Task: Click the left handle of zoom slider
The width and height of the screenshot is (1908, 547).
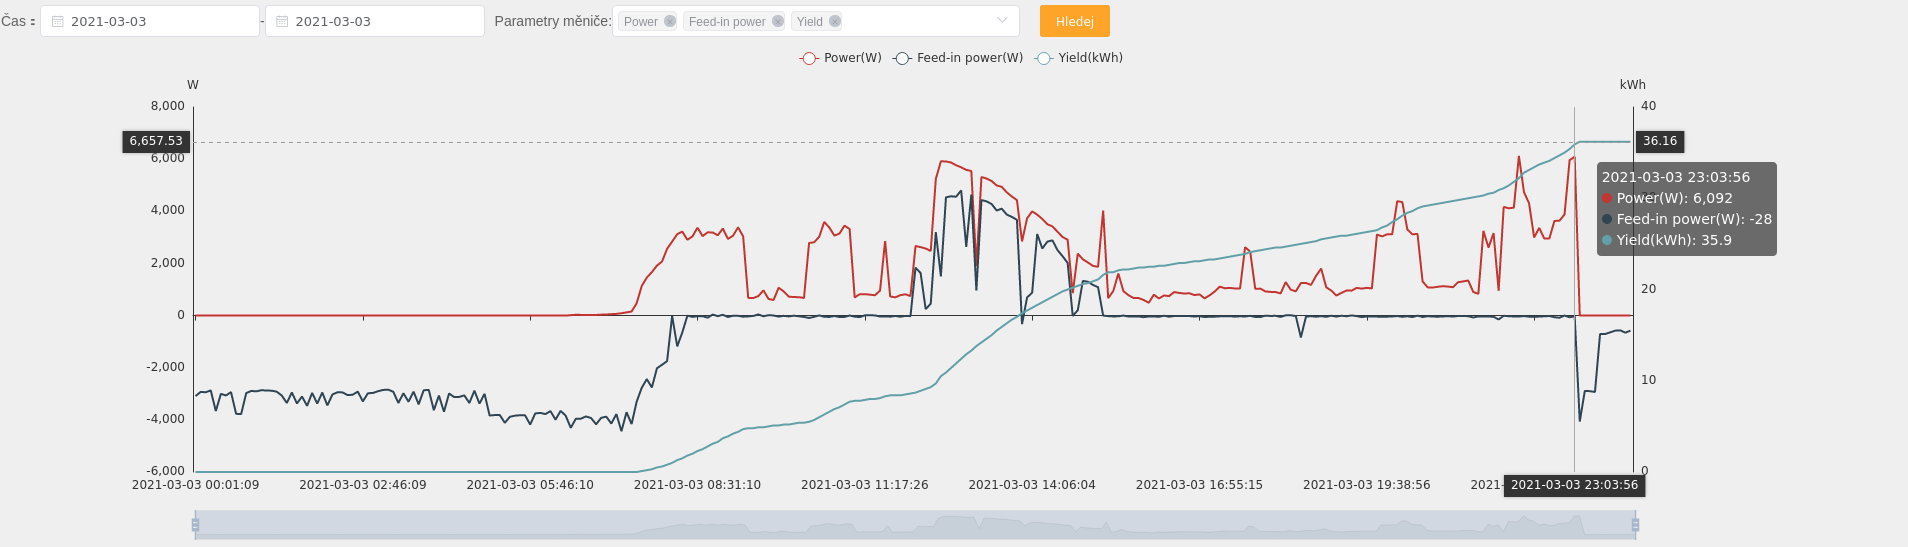Action: pos(195,525)
